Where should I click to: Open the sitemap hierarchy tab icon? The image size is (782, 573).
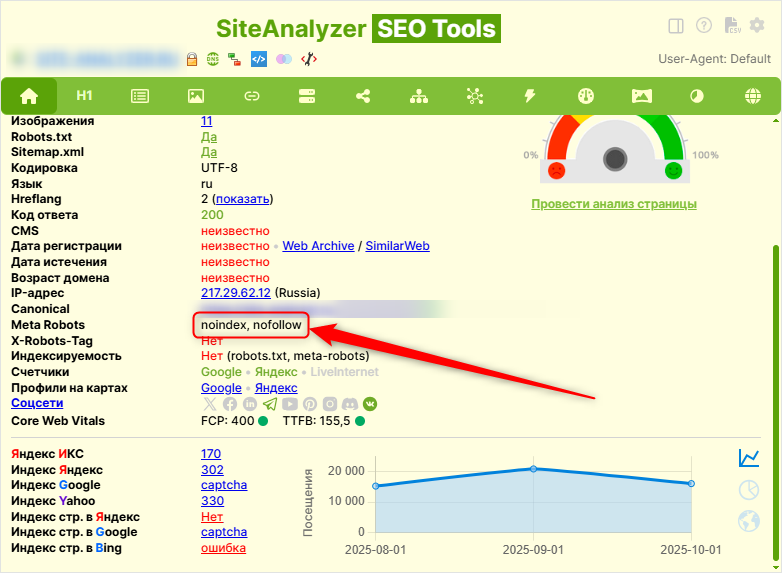(x=418, y=96)
